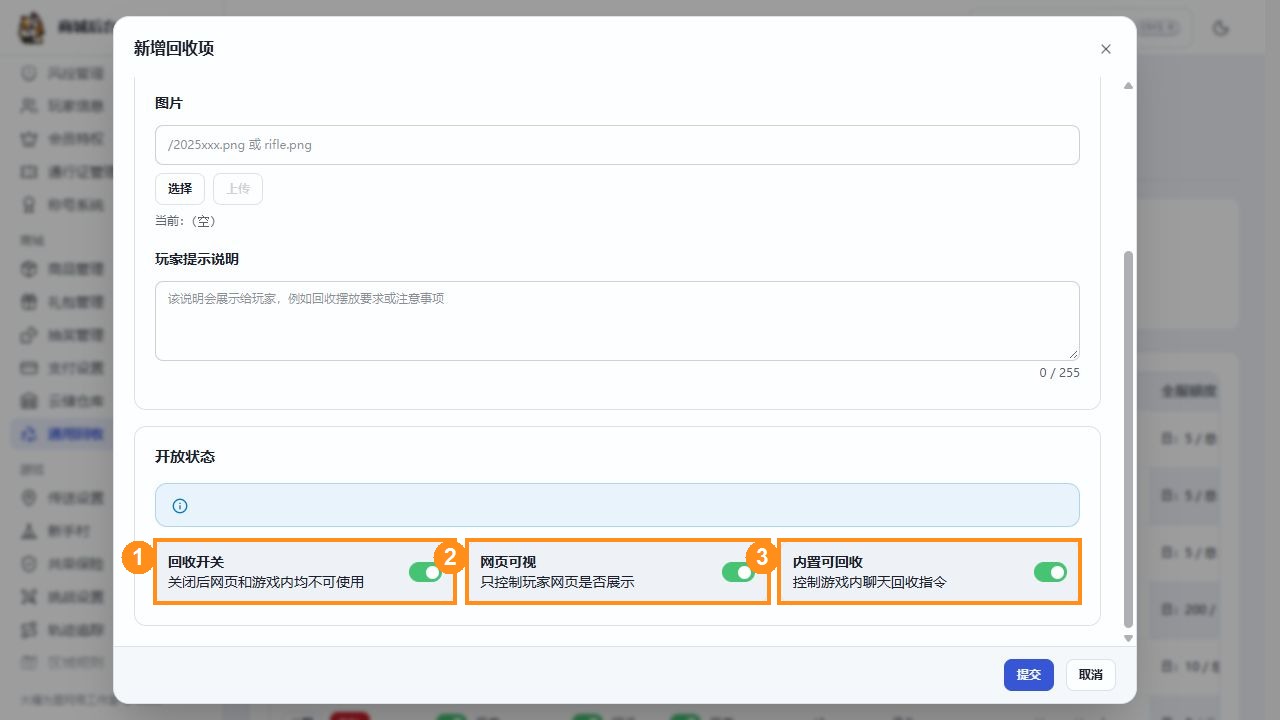The width and height of the screenshot is (1280, 720).
Task: Click the 商品管理 icon in the background sidebar
Action: pyautogui.click(x=29, y=268)
